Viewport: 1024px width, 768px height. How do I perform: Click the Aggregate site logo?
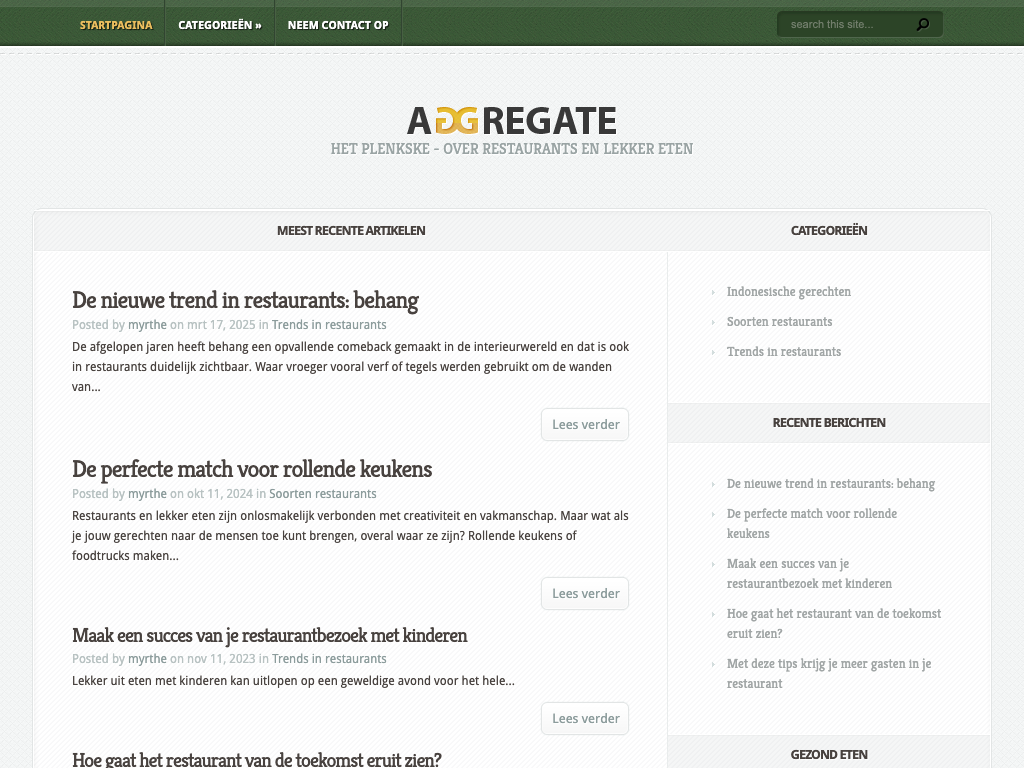pyautogui.click(x=511, y=121)
